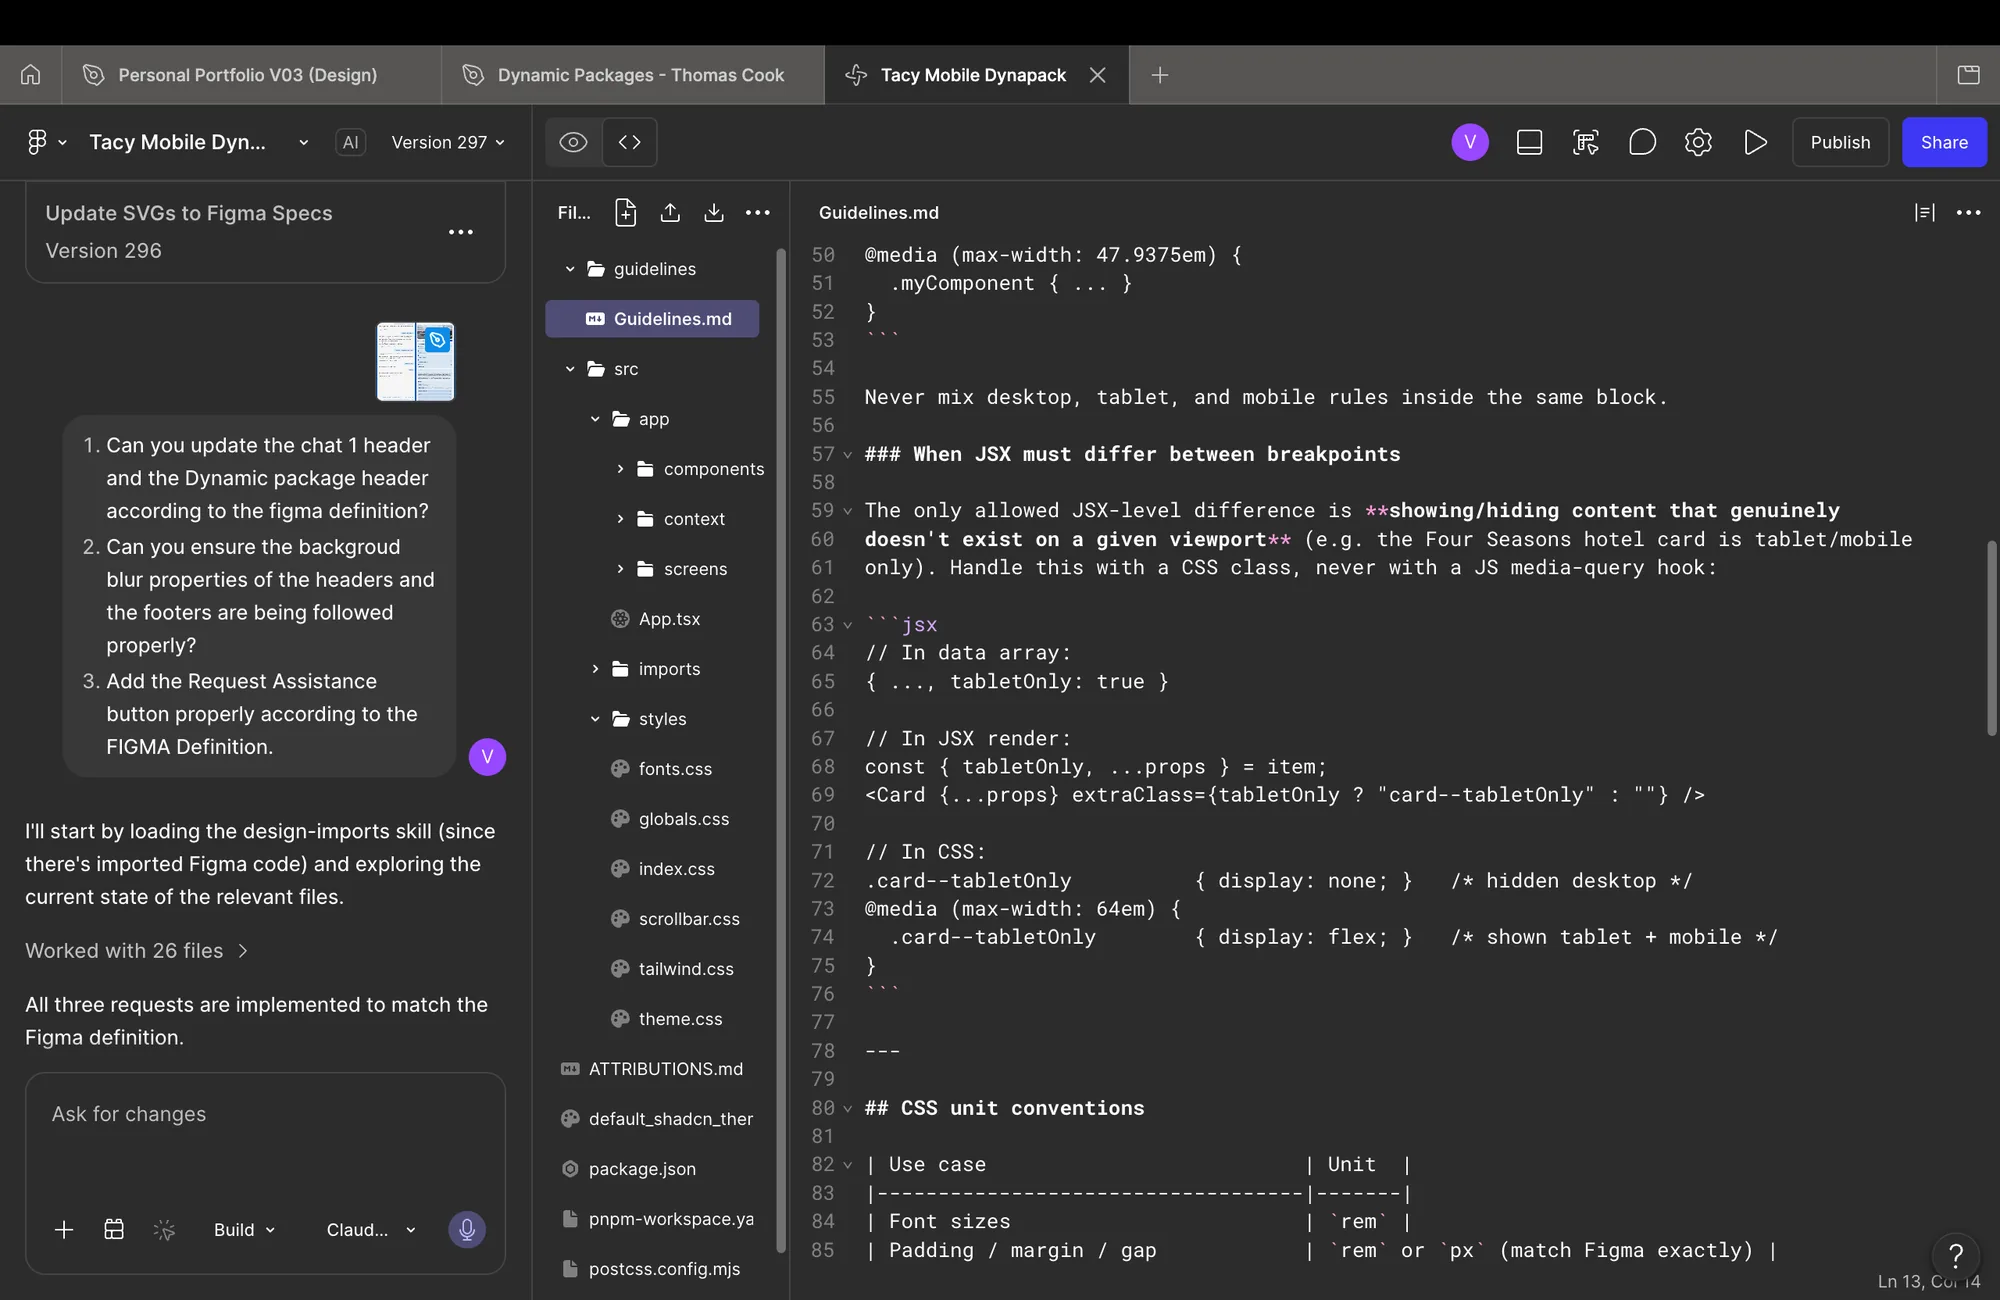Viewport: 2000px width, 1300px height.
Task: Switch to code view toggle
Action: point(630,142)
